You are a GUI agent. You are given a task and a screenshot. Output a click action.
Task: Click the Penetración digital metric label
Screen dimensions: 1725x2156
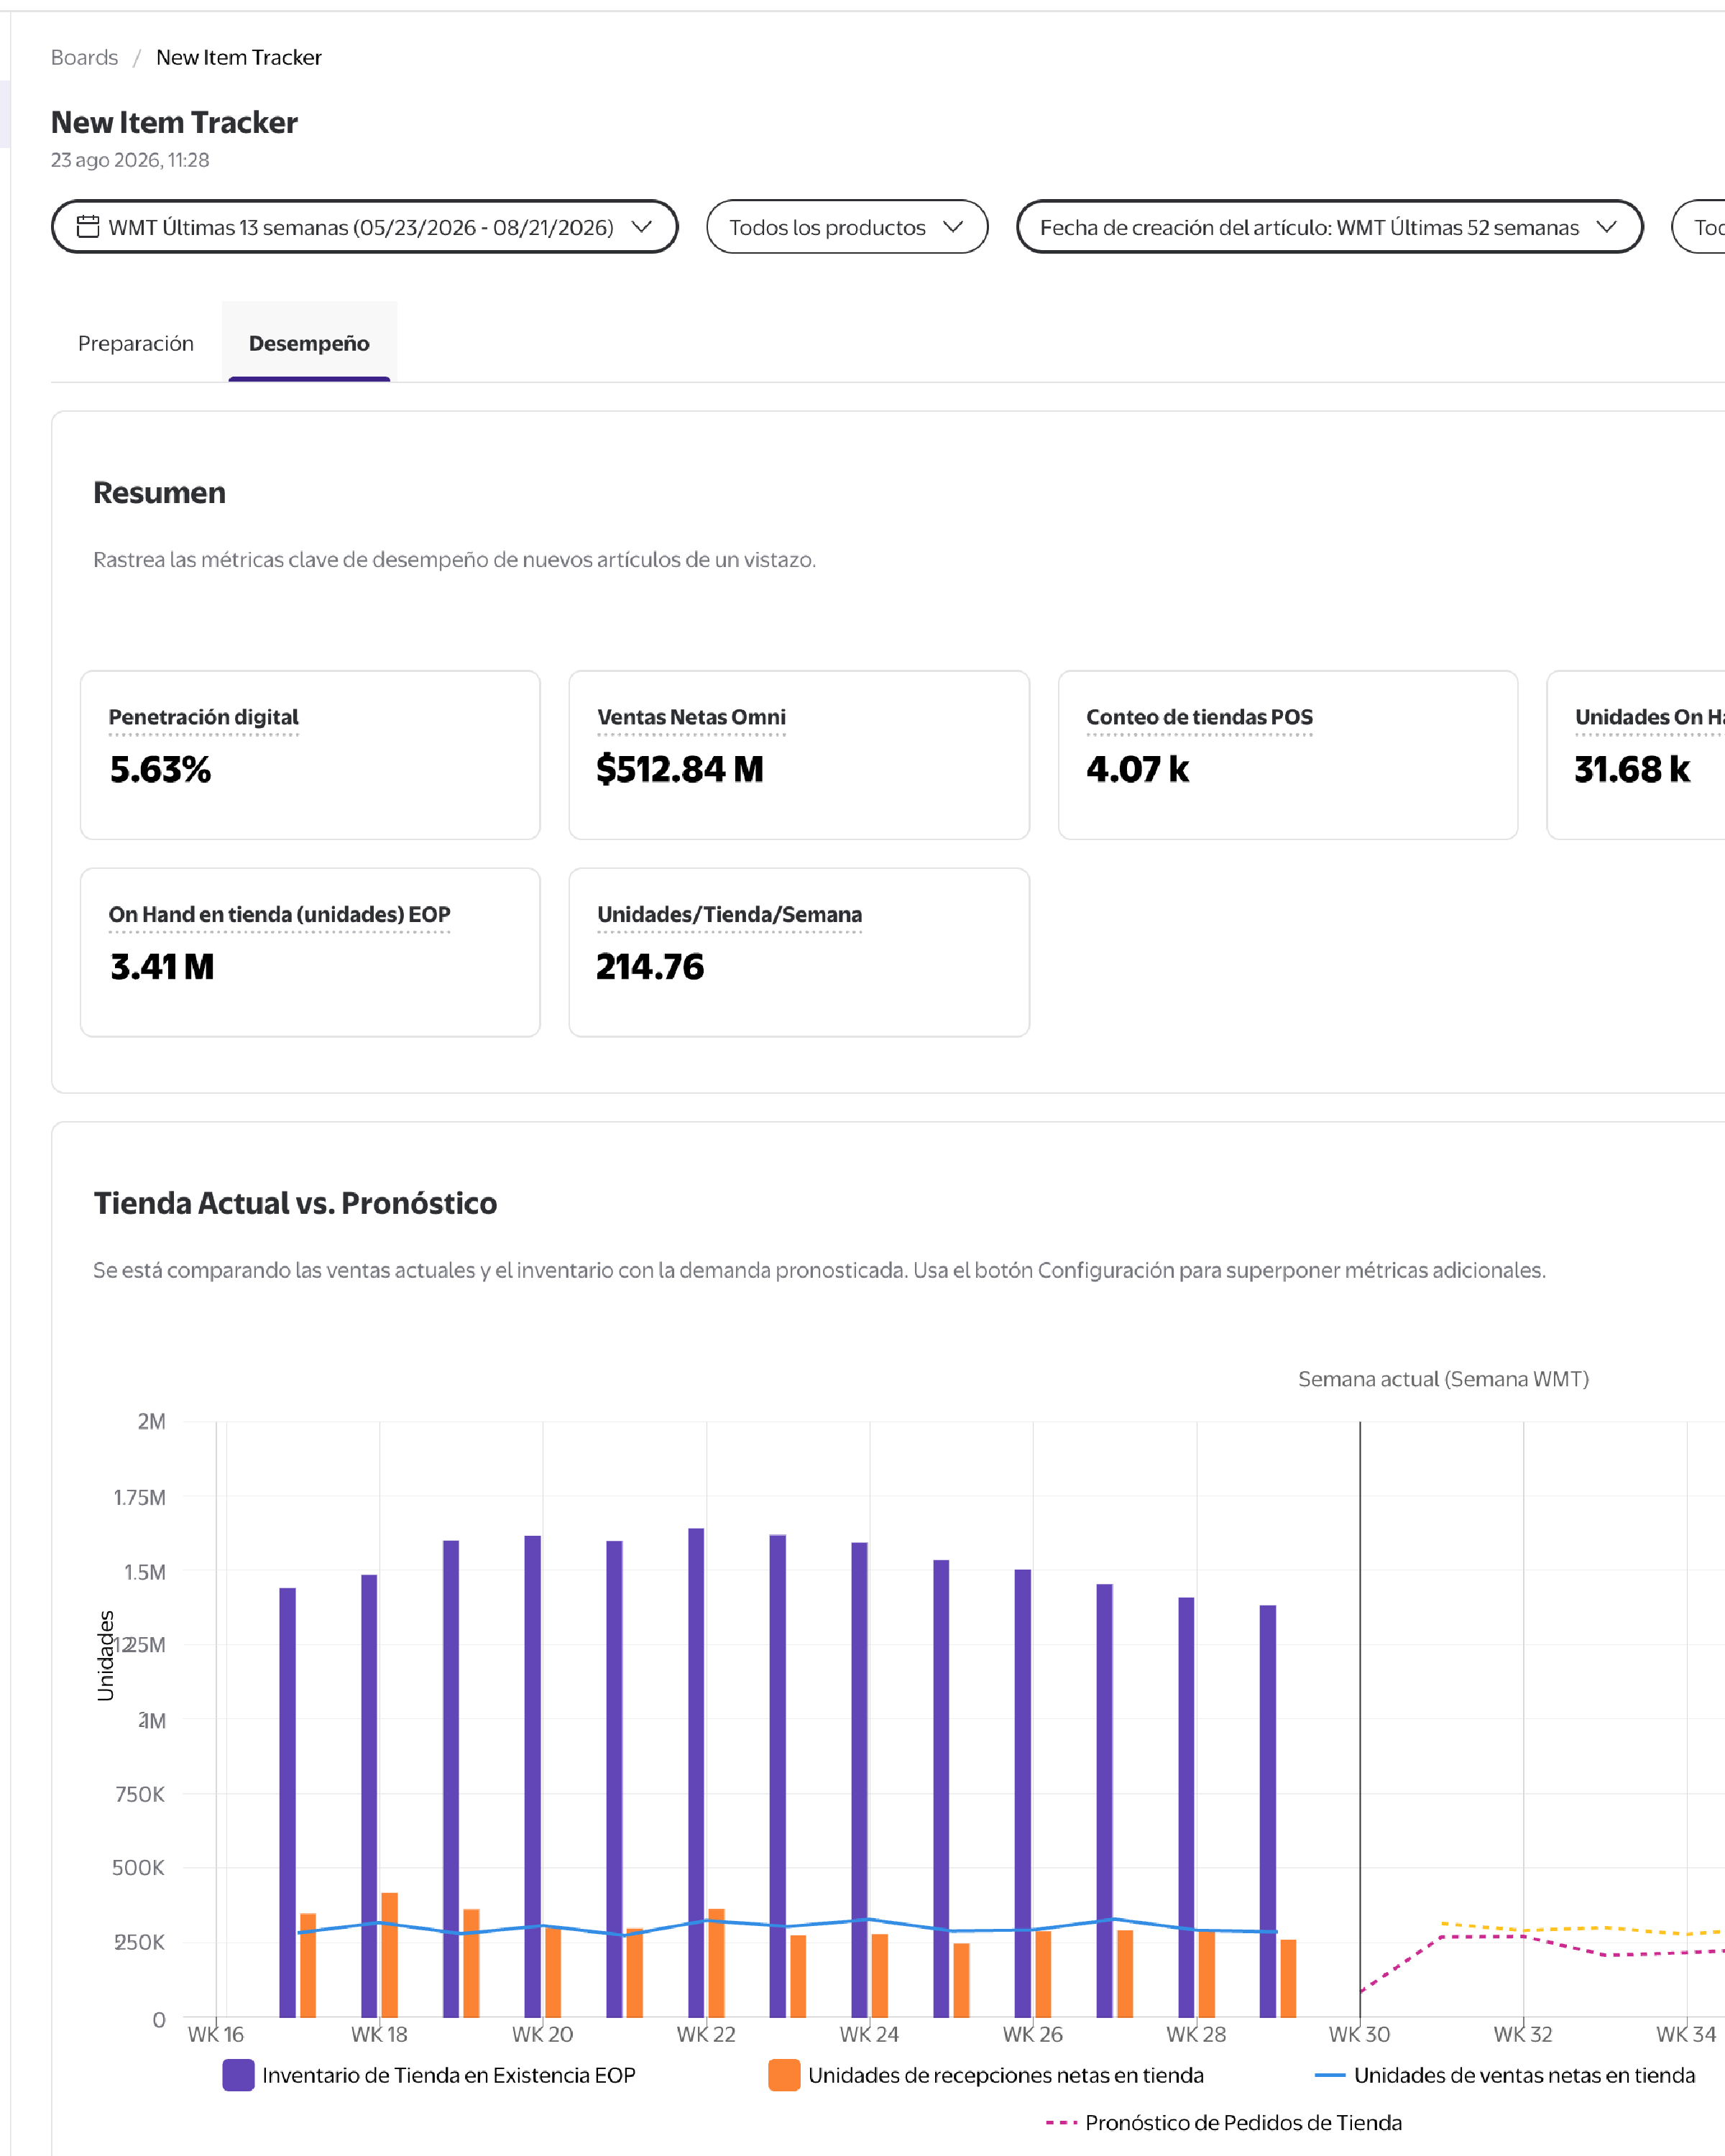[204, 717]
